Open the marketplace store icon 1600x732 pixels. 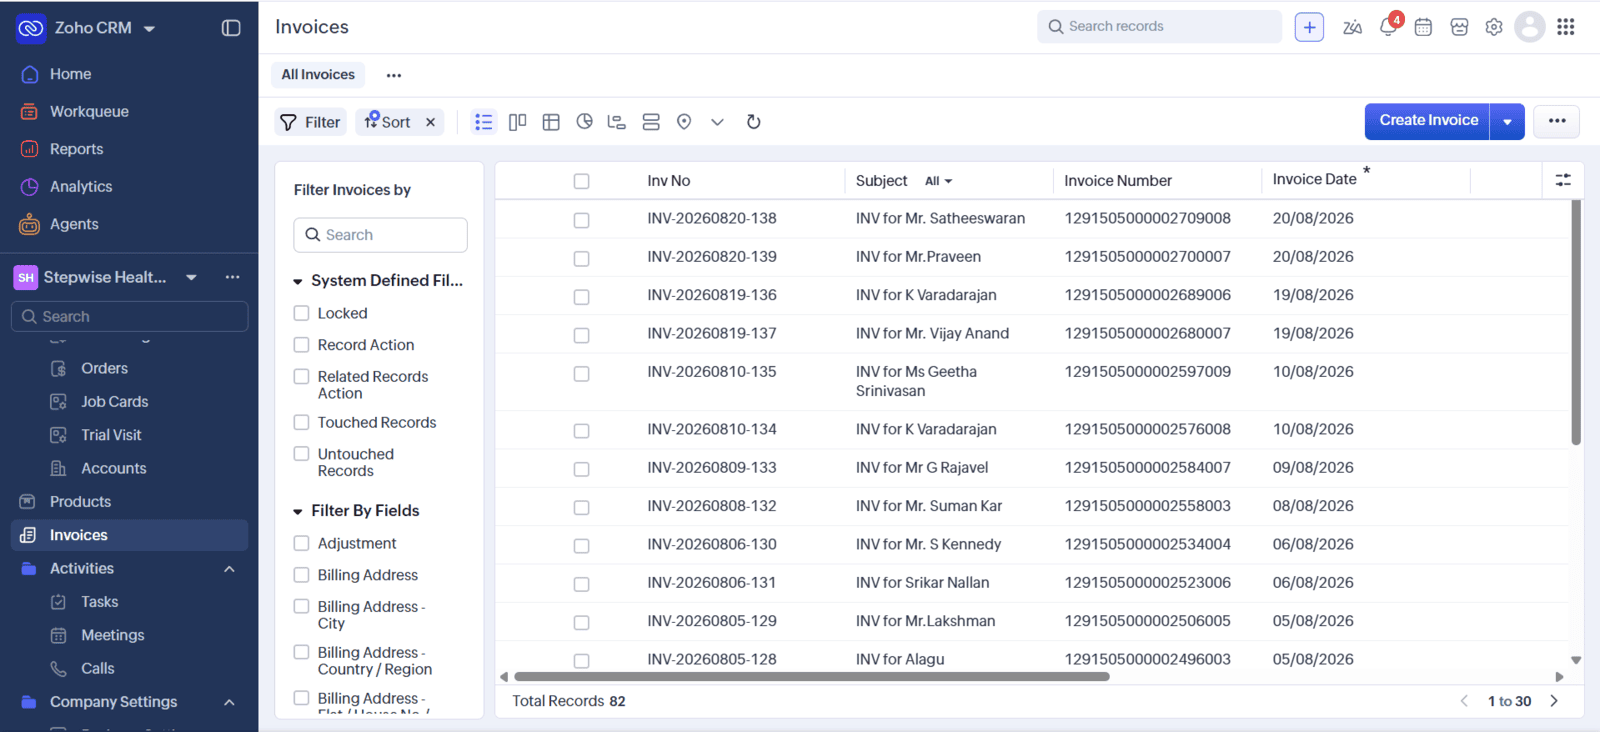(1459, 27)
